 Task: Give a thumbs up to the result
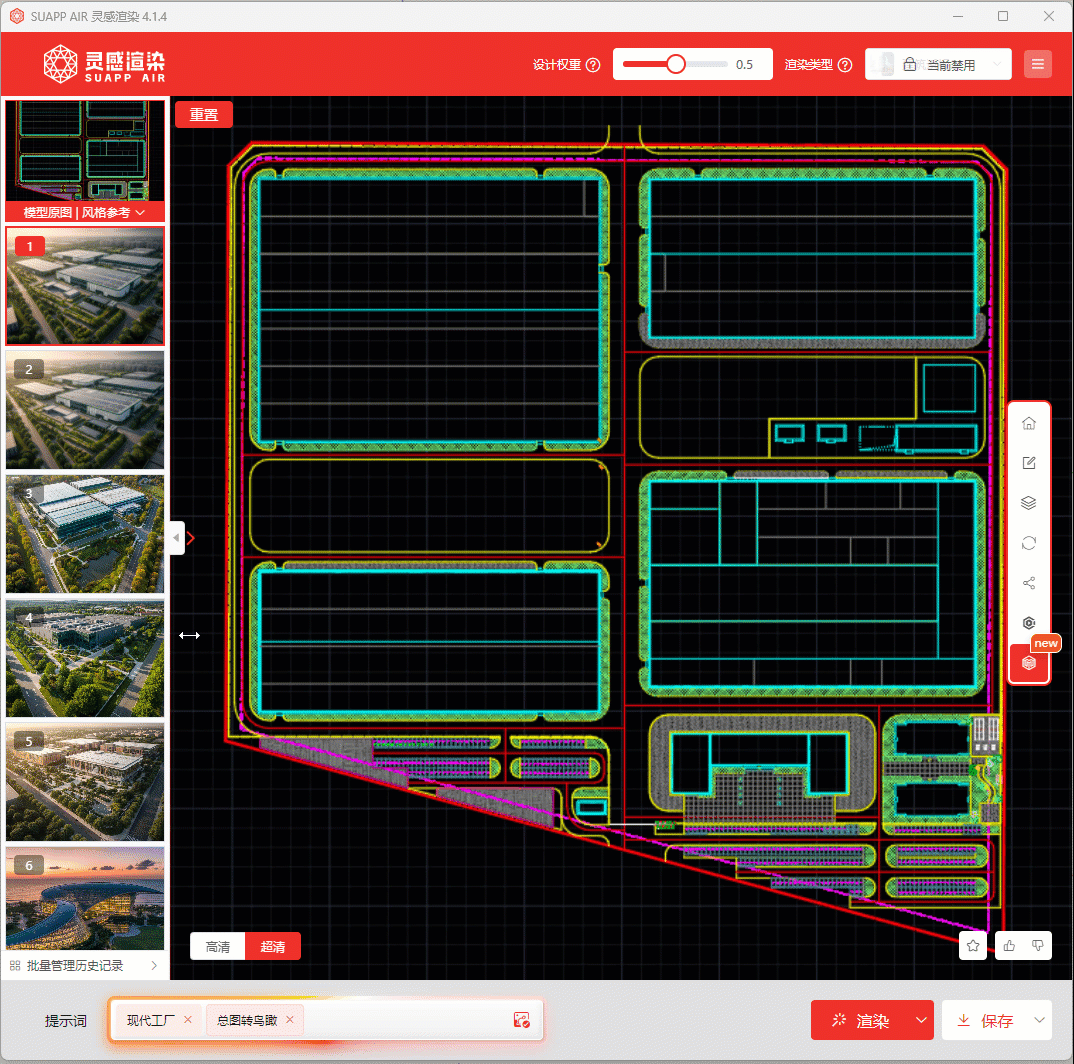[x=1010, y=945]
